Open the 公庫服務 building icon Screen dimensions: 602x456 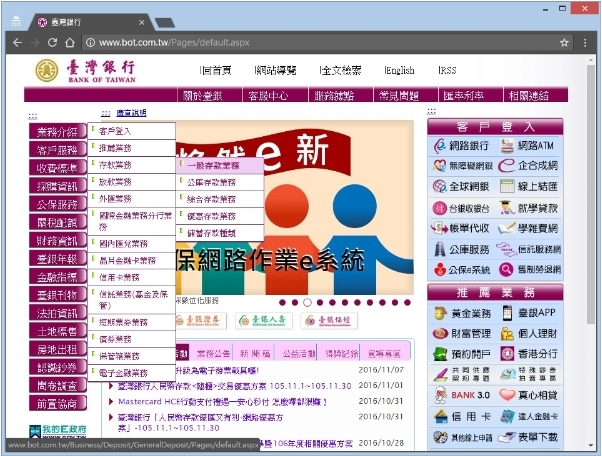(x=439, y=249)
